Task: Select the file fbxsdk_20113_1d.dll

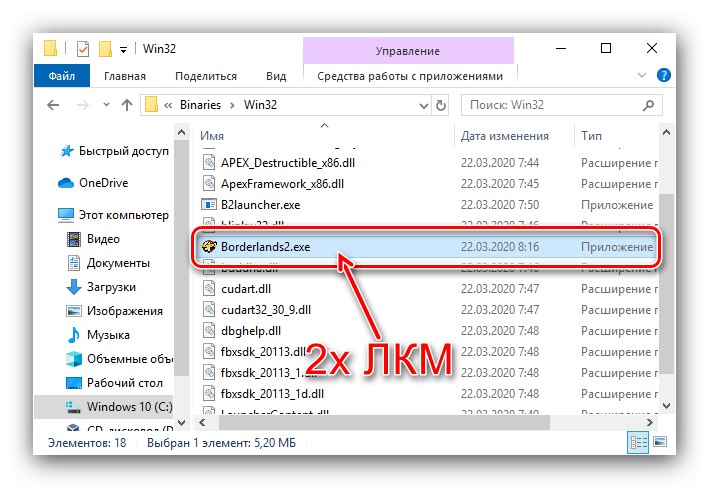Action: (272, 394)
